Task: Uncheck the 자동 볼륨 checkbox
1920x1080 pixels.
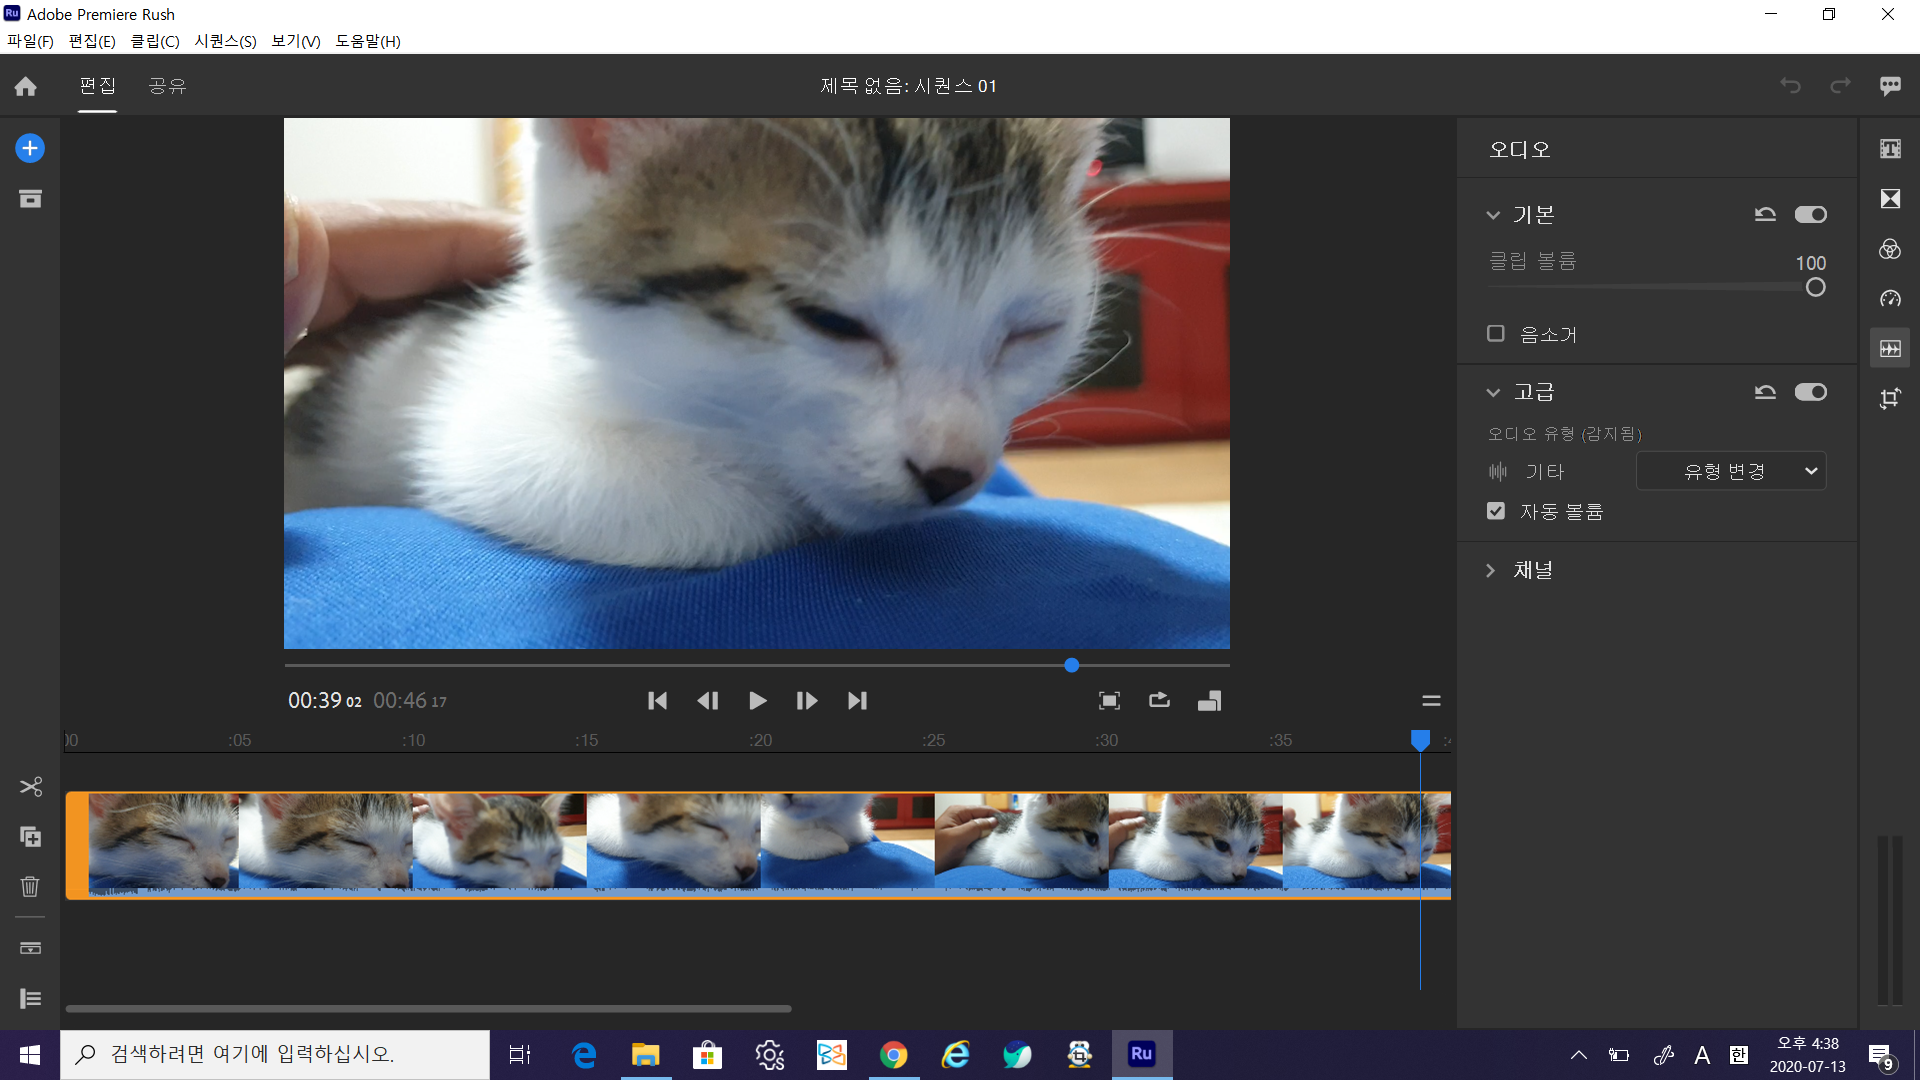Action: point(1496,511)
